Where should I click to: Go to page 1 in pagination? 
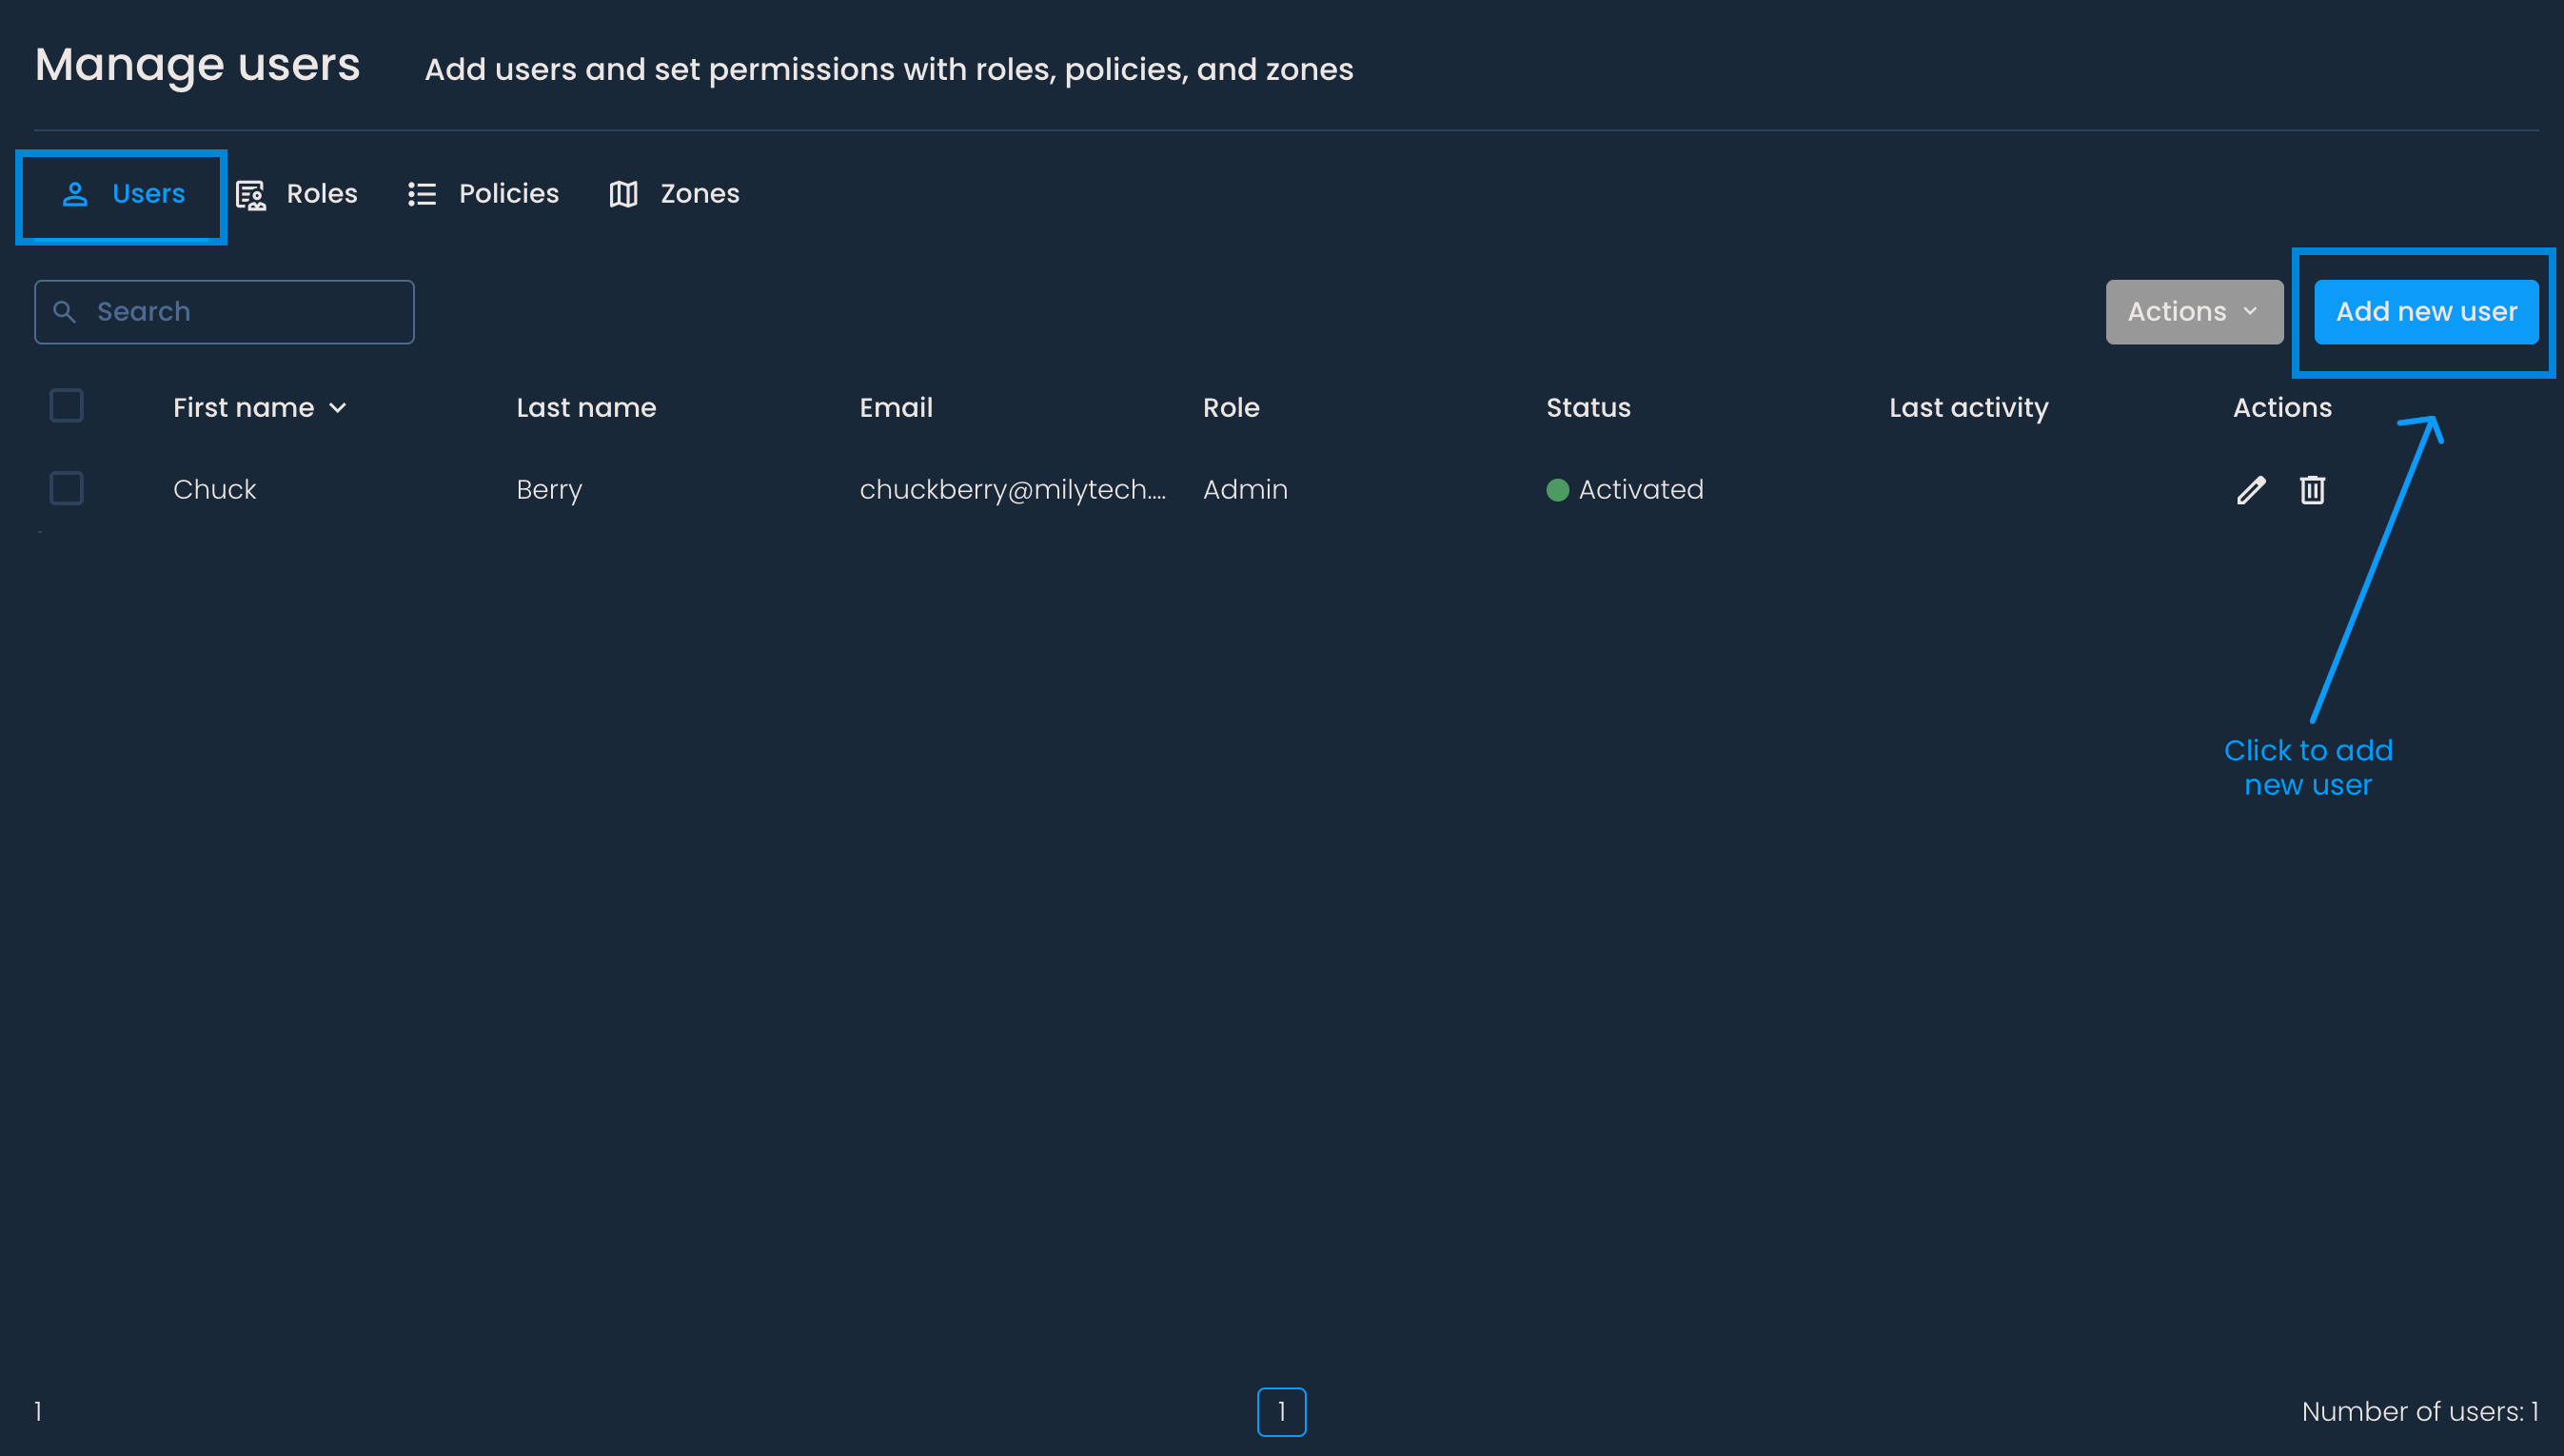(x=1281, y=1411)
